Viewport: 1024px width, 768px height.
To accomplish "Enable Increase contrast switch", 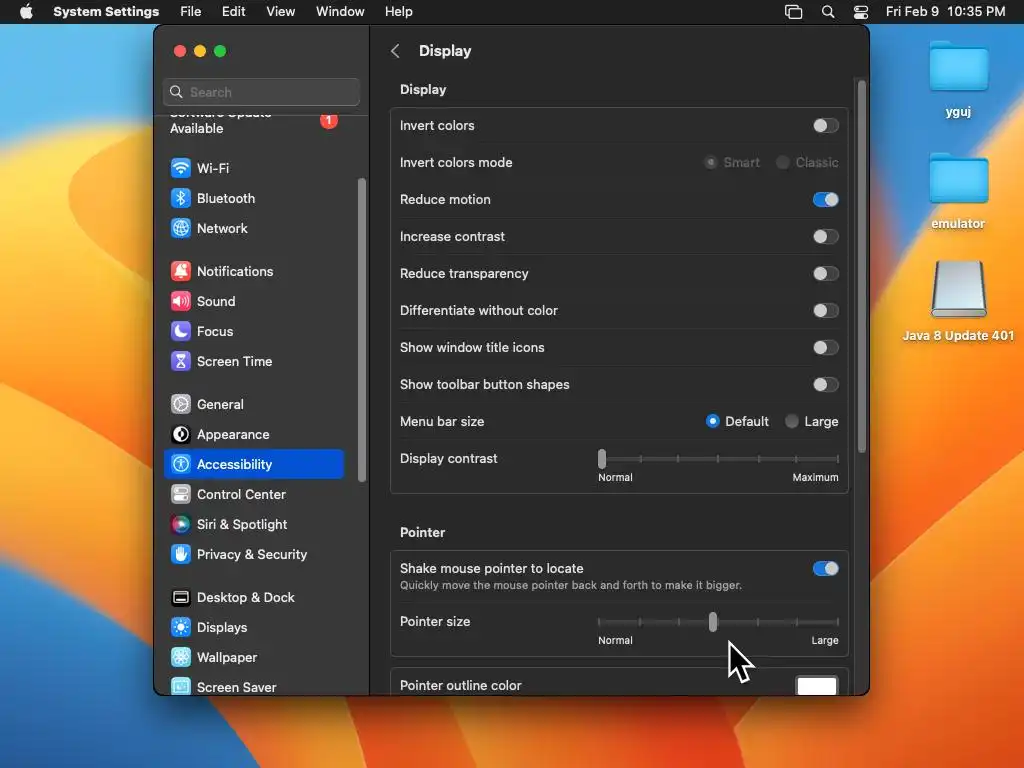I will point(825,236).
